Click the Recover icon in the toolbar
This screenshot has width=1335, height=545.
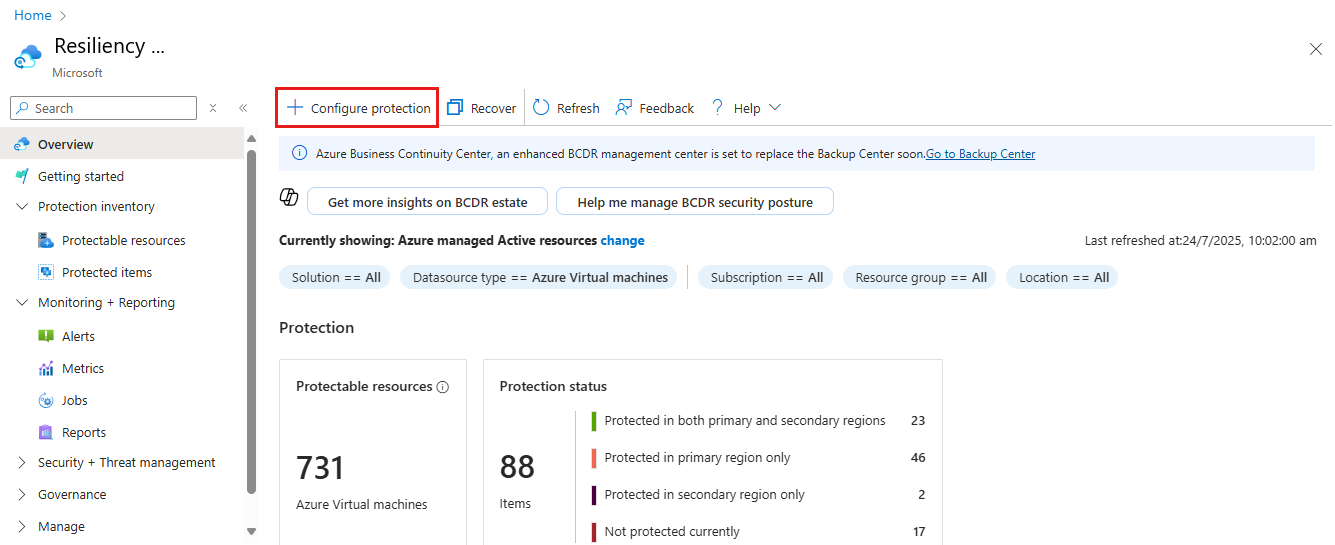tap(455, 108)
